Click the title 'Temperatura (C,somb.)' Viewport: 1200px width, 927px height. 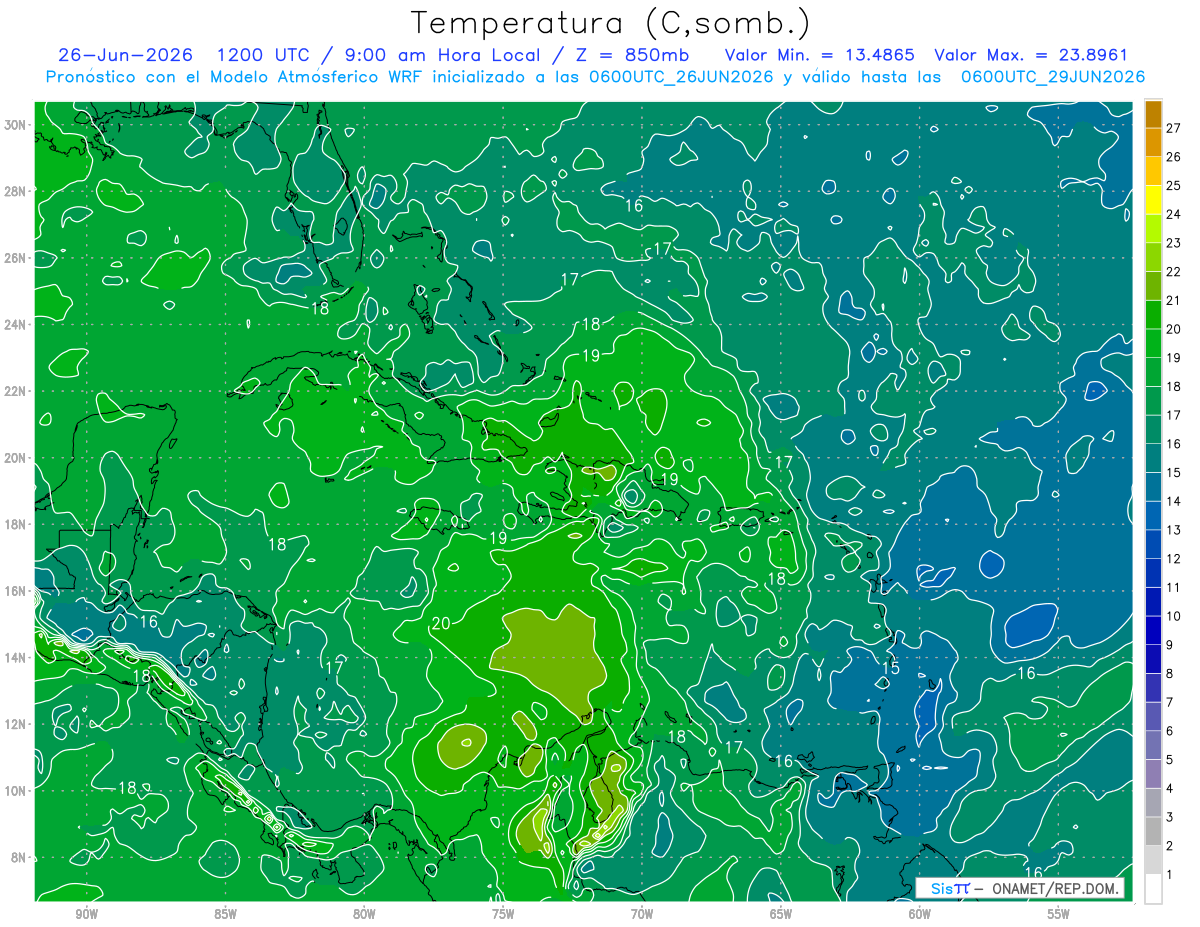609,23
